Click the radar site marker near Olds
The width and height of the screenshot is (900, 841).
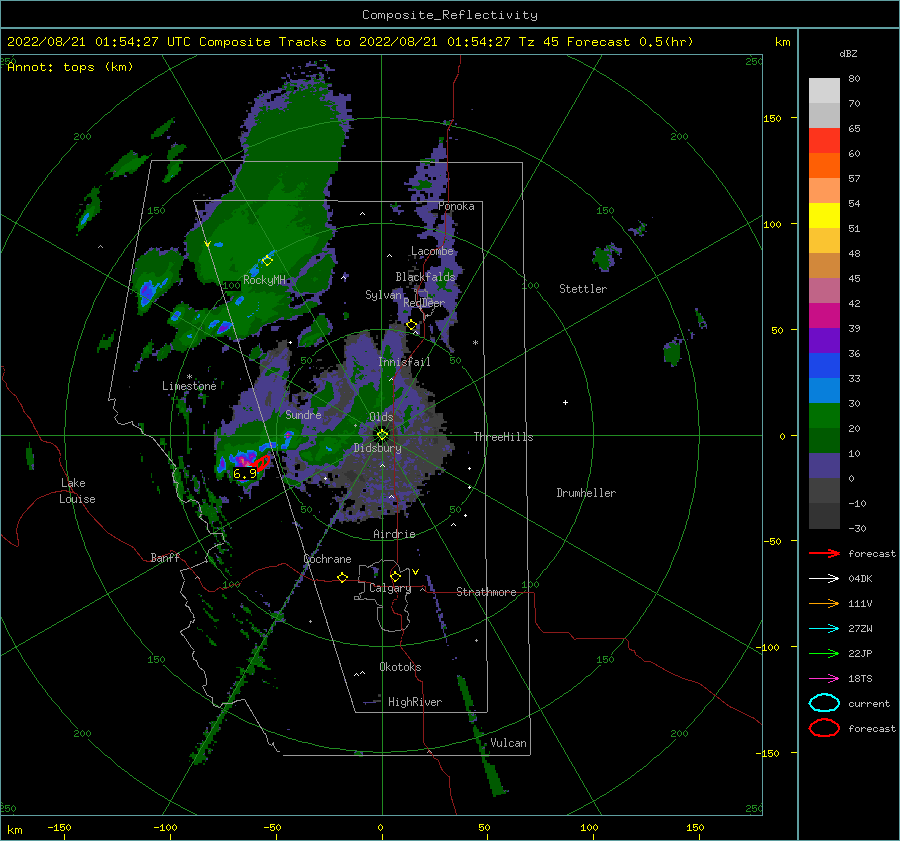(x=382, y=435)
